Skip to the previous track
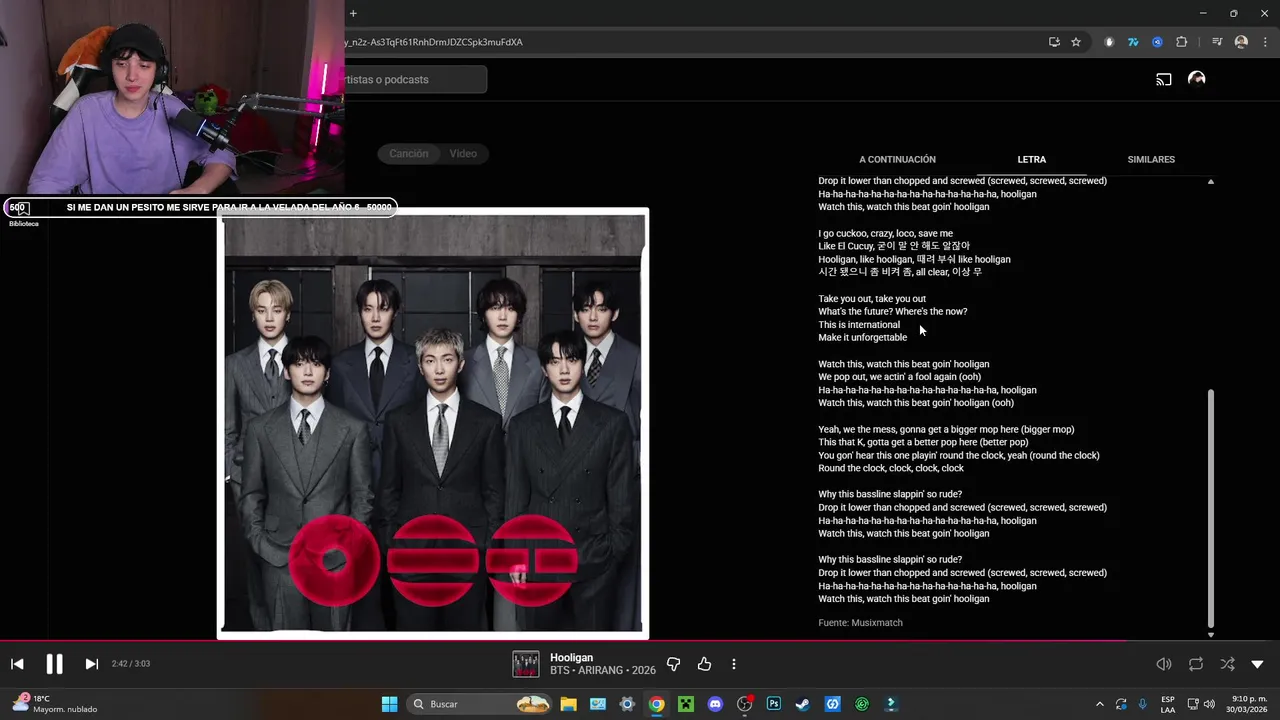 point(17,664)
